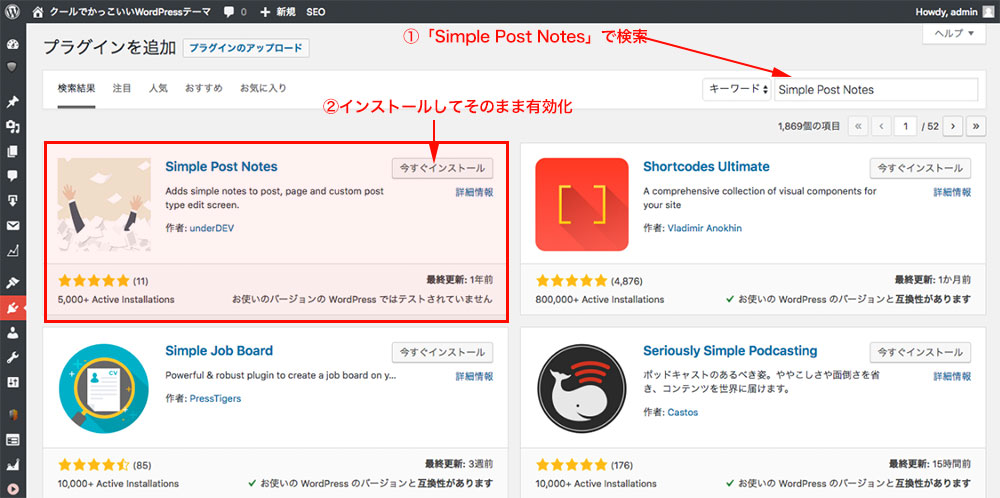
Task: Click the current page number field
Action: click(905, 126)
